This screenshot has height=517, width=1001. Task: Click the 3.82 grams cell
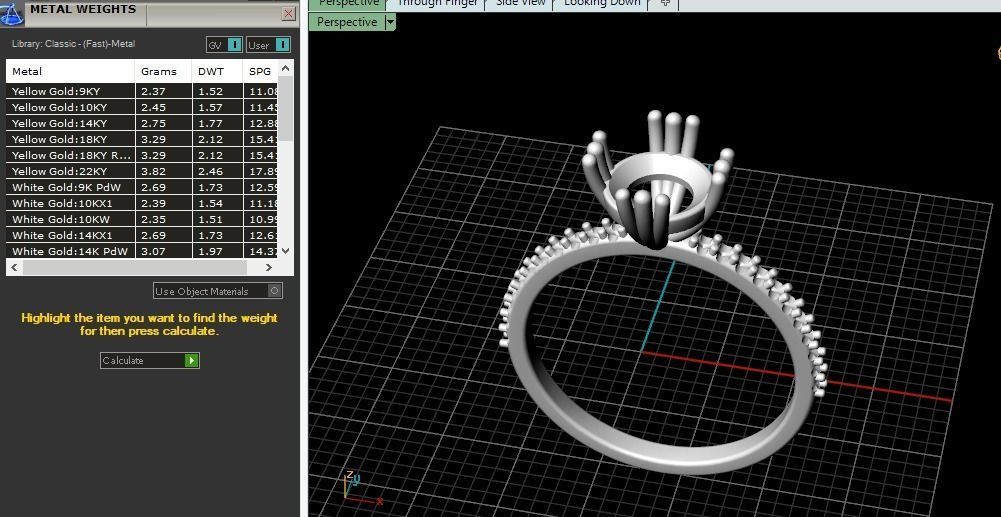pyautogui.click(x=163, y=171)
